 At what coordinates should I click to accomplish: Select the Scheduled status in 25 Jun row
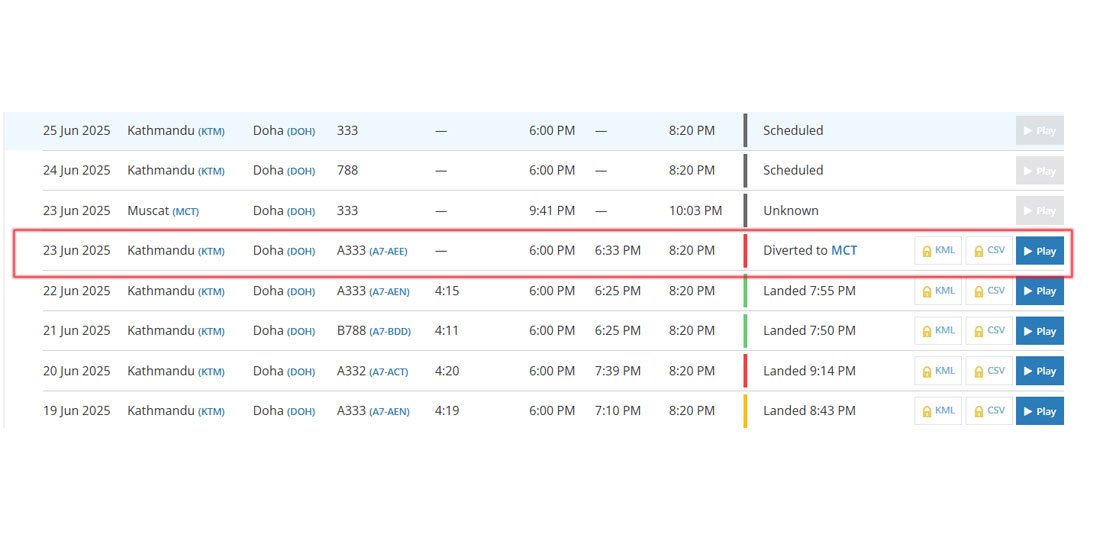coord(793,130)
